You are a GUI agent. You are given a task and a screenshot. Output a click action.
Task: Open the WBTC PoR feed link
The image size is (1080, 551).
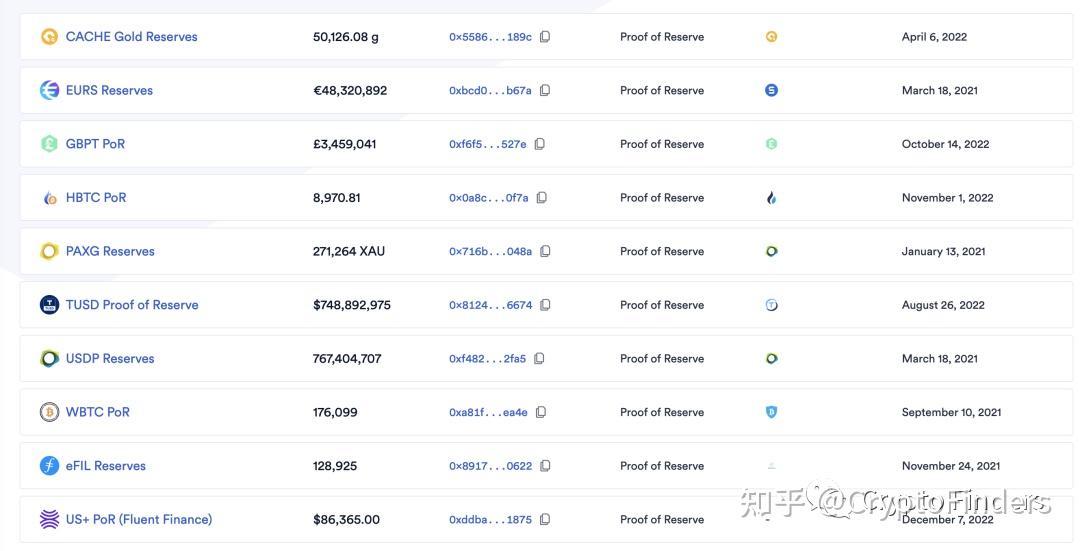[98, 412]
